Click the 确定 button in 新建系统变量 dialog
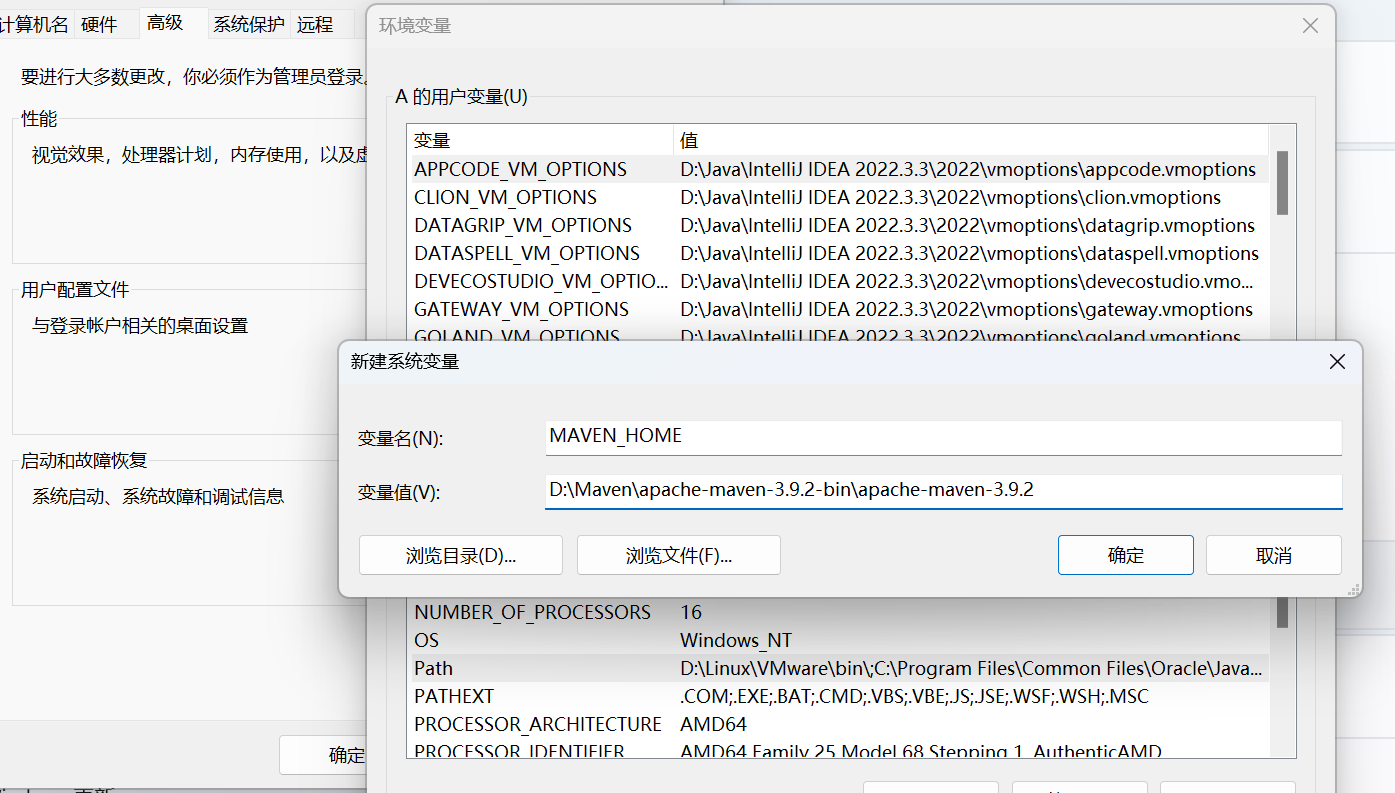The image size is (1395, 793). [x=1126, y=555]
